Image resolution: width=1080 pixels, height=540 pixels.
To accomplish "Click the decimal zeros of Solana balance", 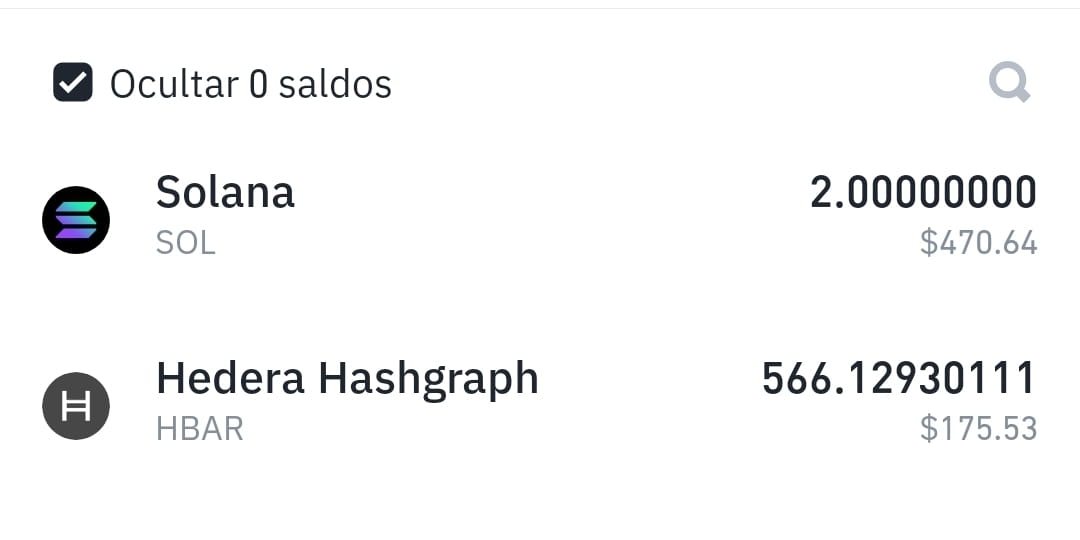I will [942, 192].
